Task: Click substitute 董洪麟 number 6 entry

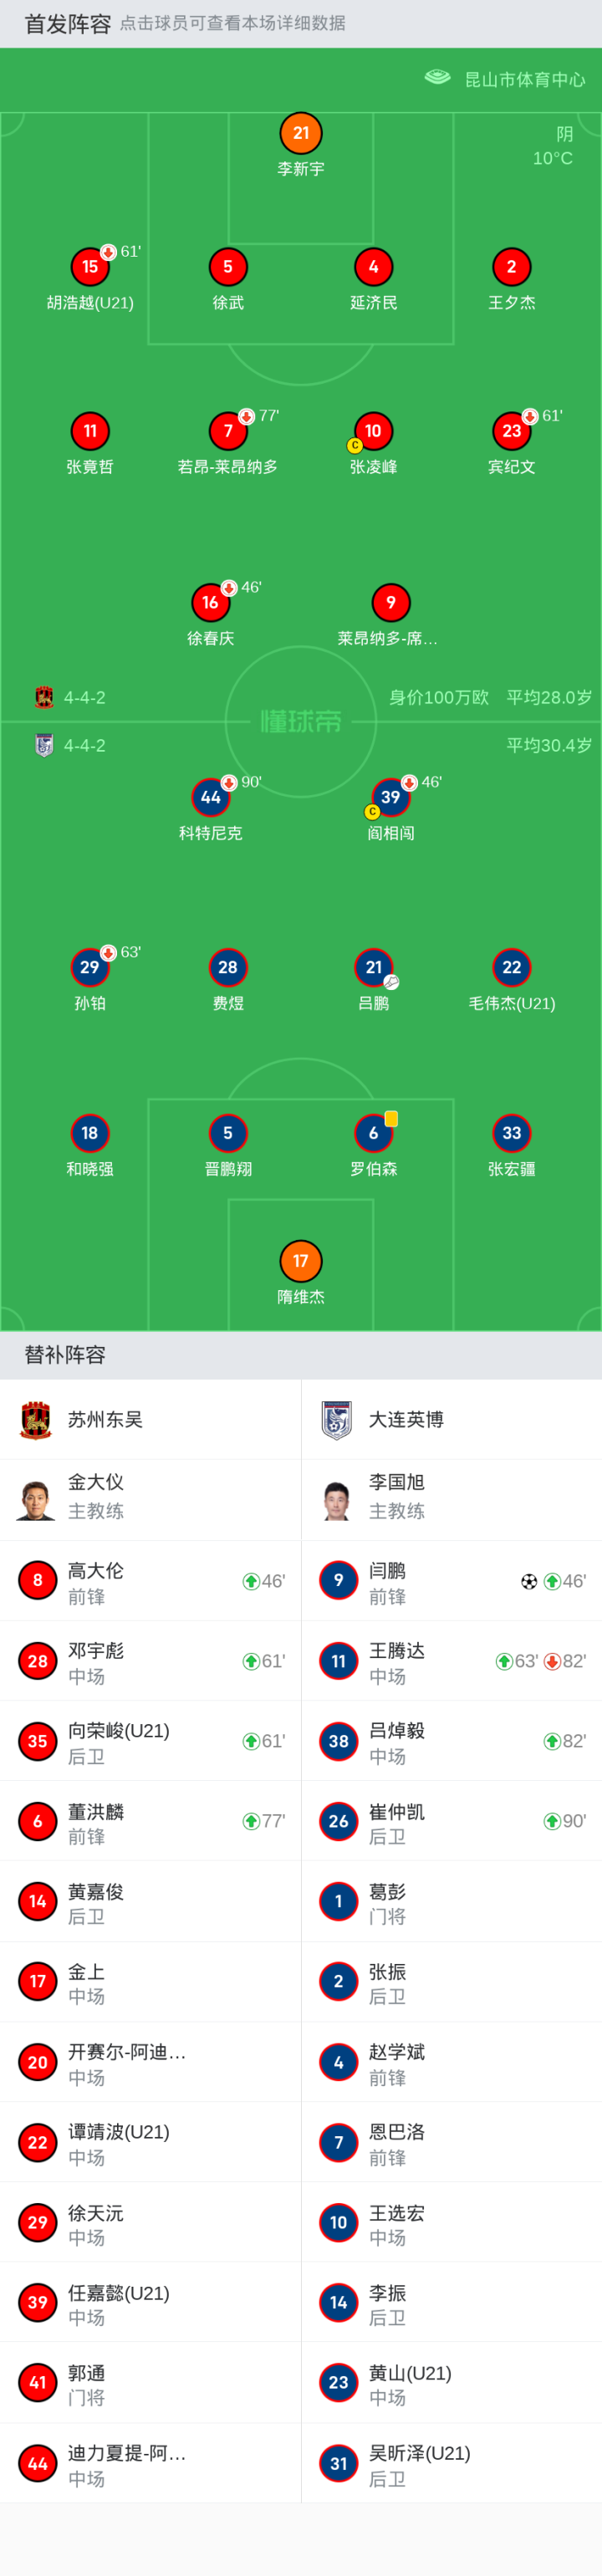Action: (150, 1821)
